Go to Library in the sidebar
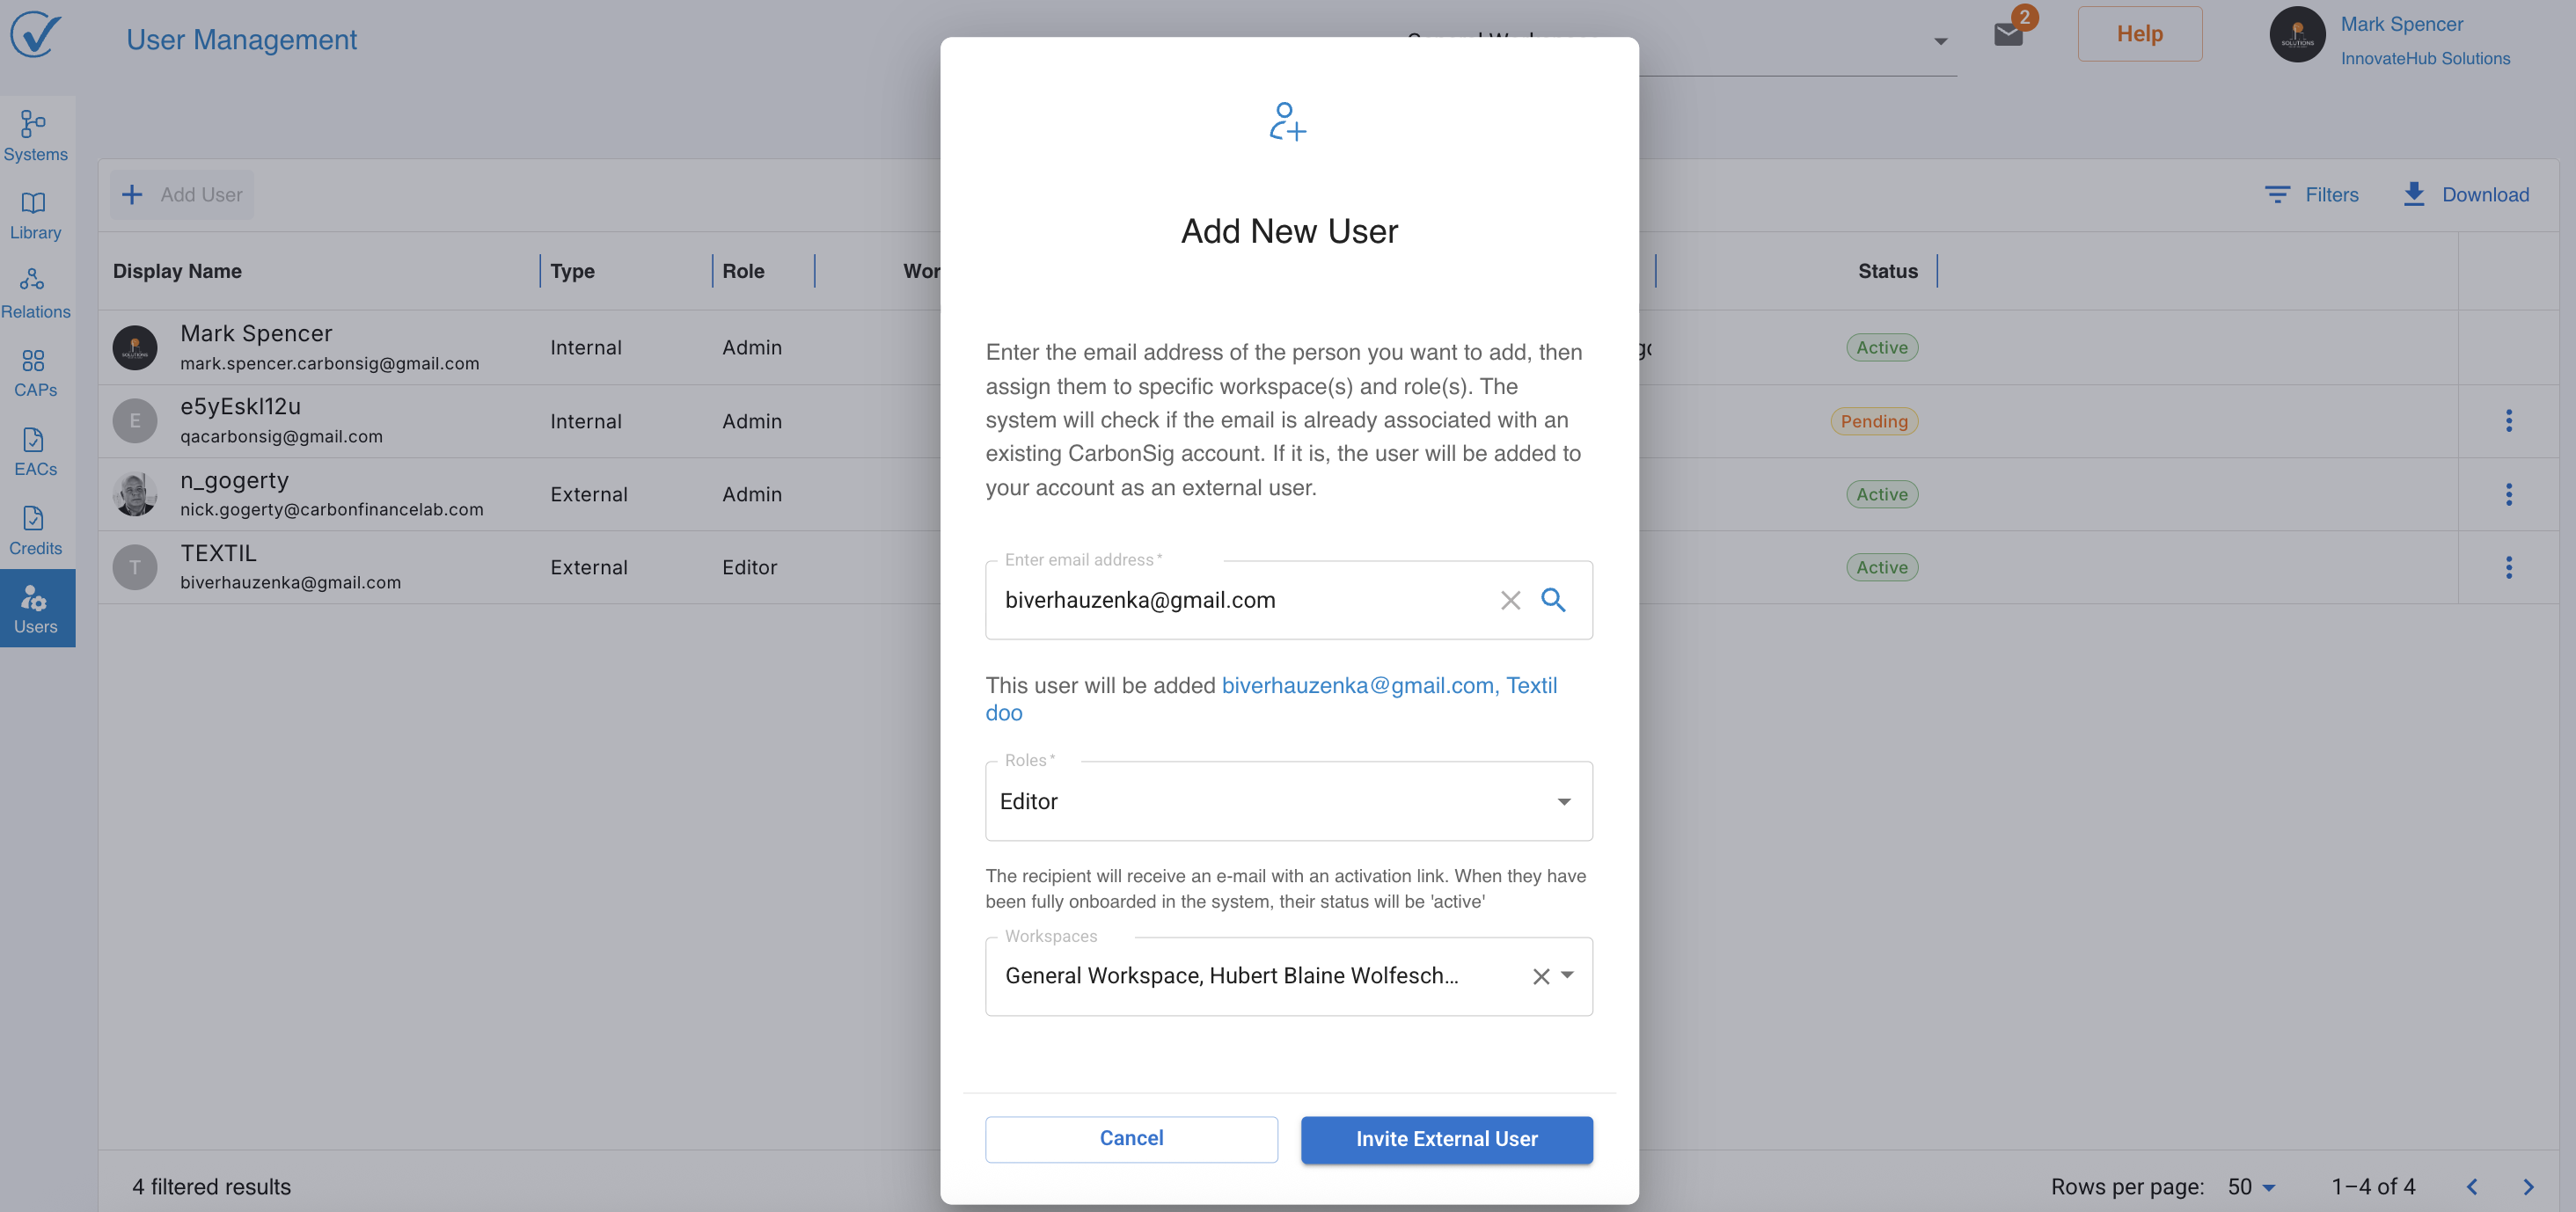Screen dimensions: 2576x1212 [35, 214]
